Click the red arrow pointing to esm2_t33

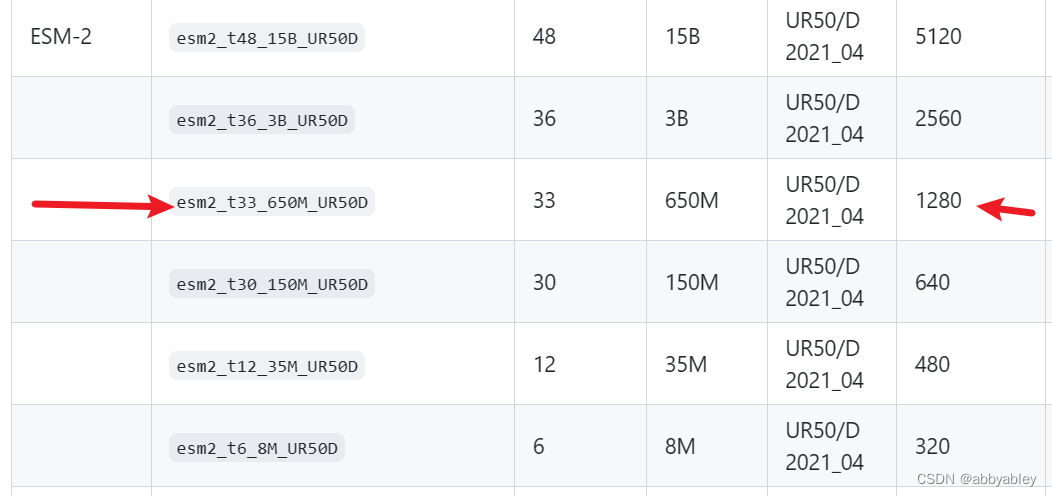tap(103, 205)
